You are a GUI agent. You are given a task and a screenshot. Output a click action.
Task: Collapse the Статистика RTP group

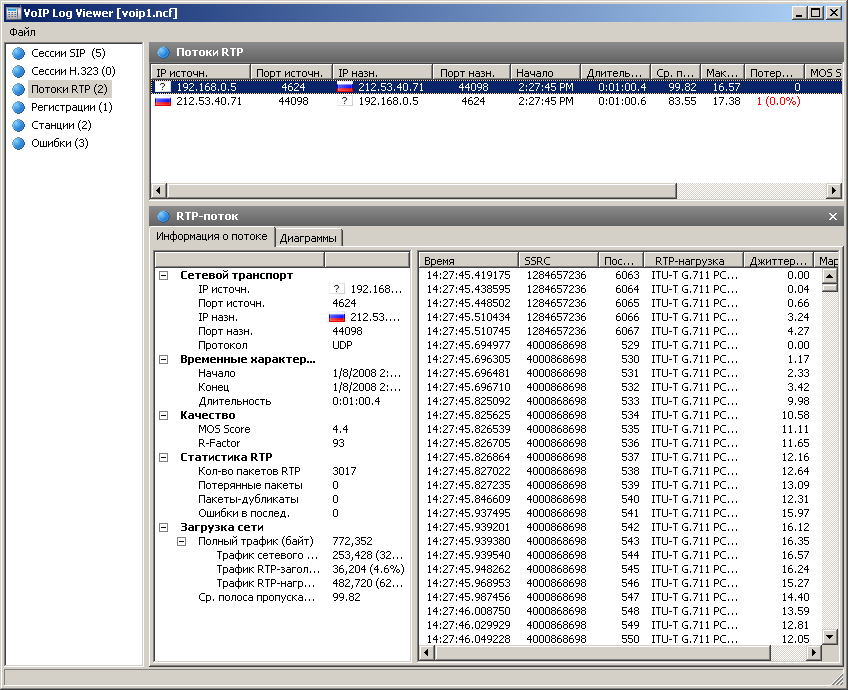163,457
